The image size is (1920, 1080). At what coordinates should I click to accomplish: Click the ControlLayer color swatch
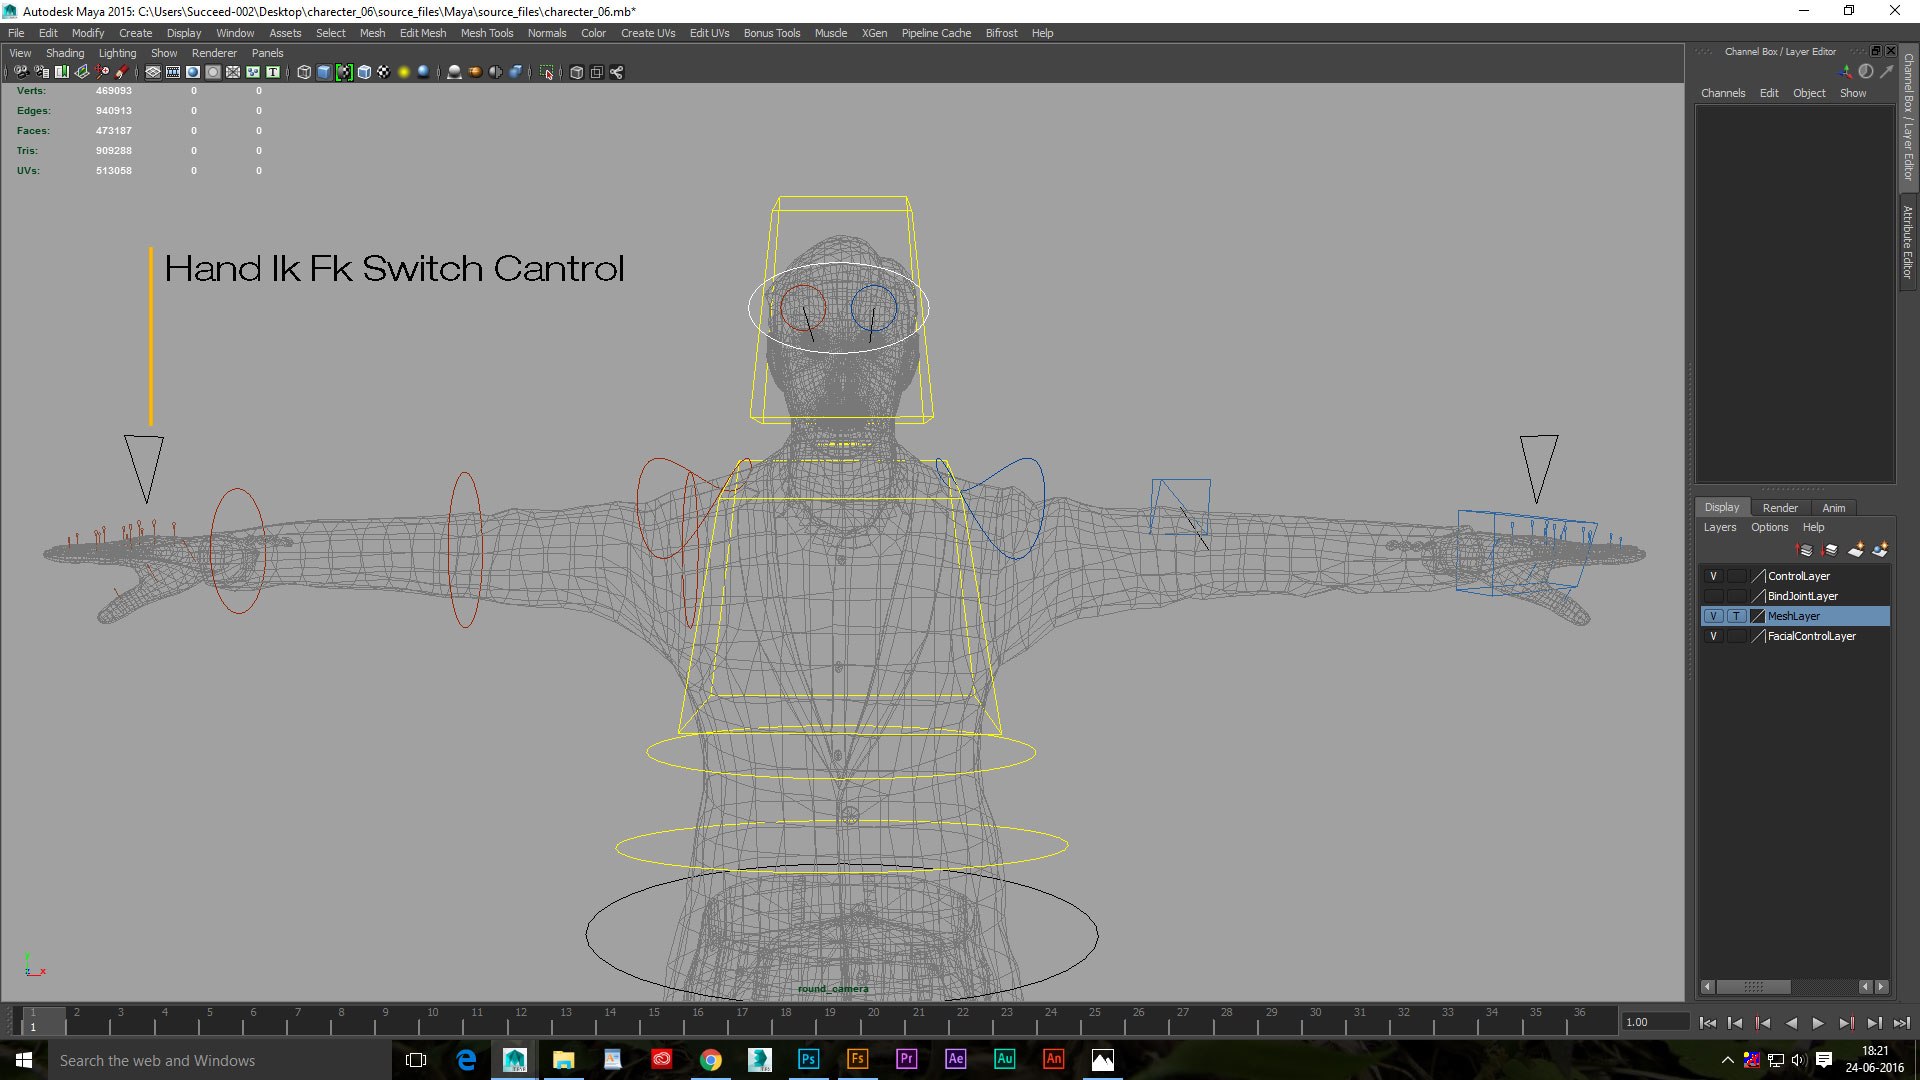point(1758,576)
